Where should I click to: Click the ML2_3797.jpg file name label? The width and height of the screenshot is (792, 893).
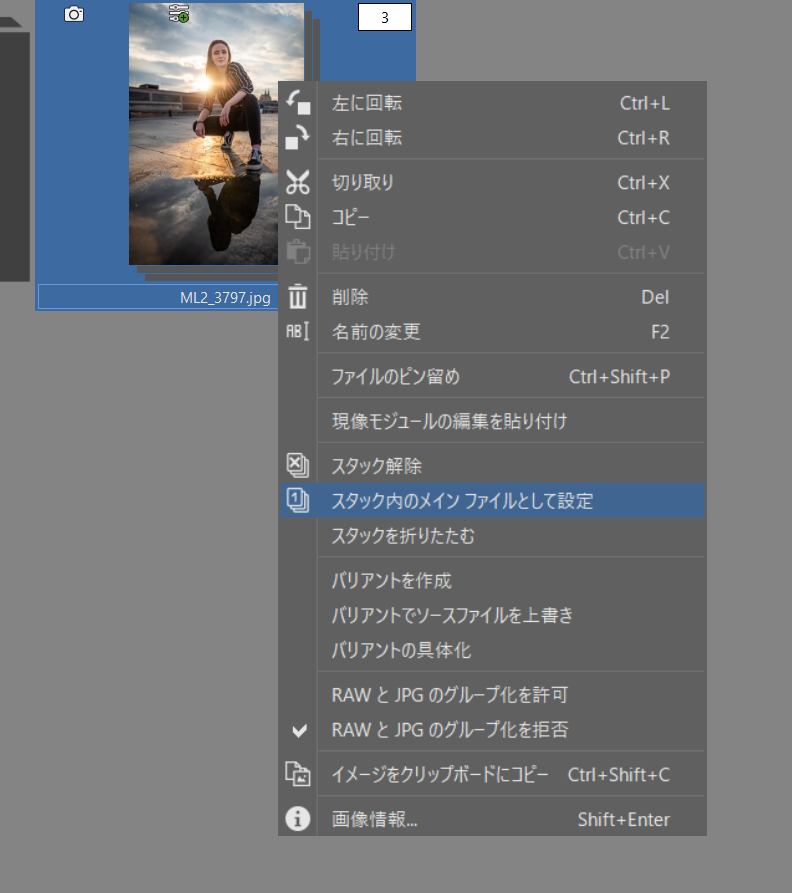225,297
